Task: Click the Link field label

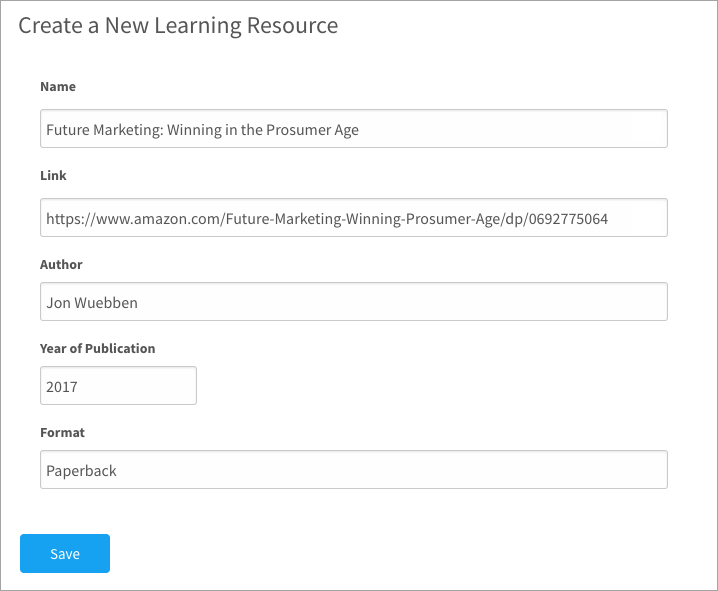Action: 53,175
